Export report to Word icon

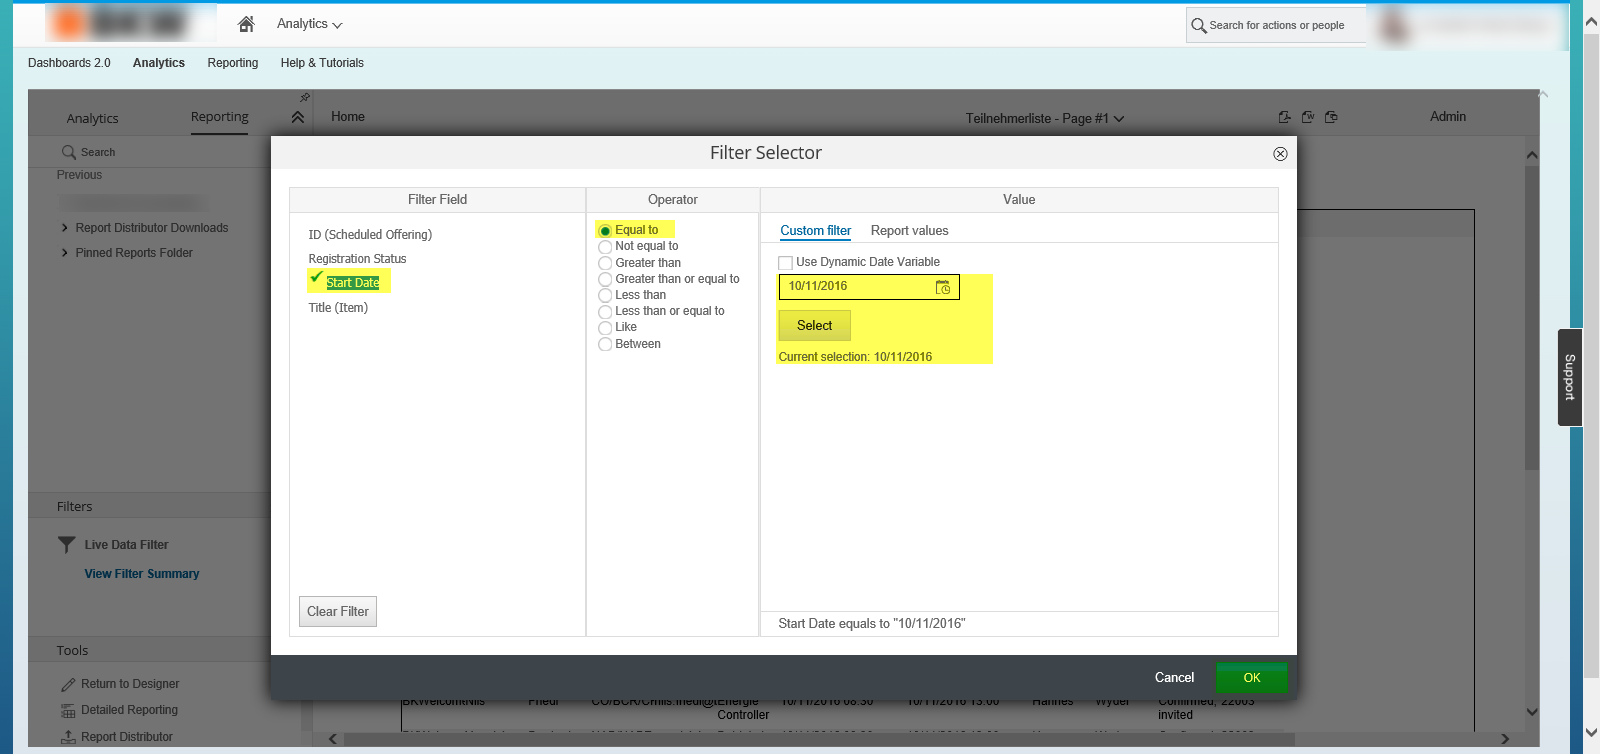[1307, 117]
